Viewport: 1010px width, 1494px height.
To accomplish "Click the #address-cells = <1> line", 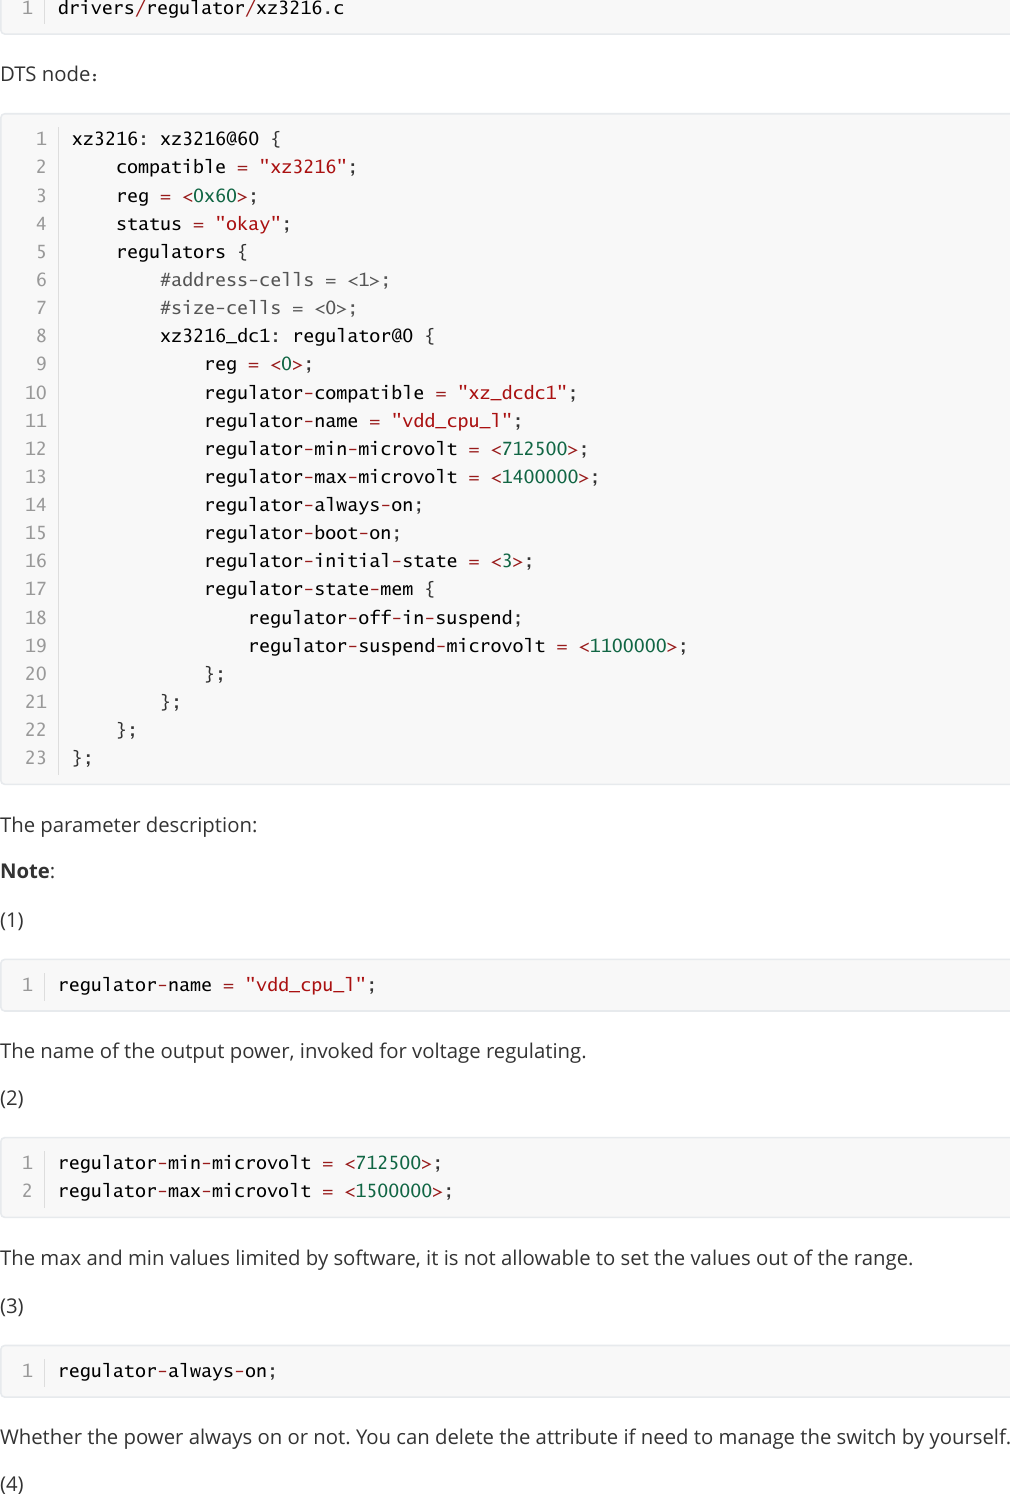I will (274, 280).
